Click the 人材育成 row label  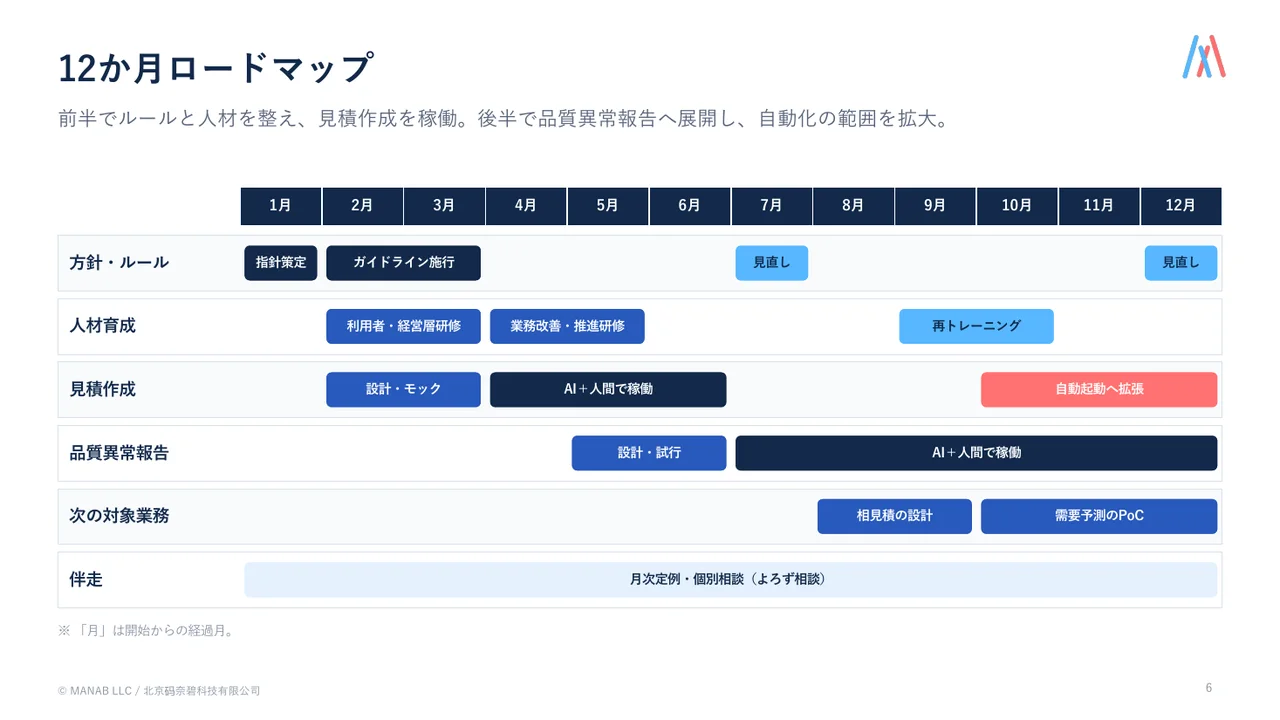102,326
